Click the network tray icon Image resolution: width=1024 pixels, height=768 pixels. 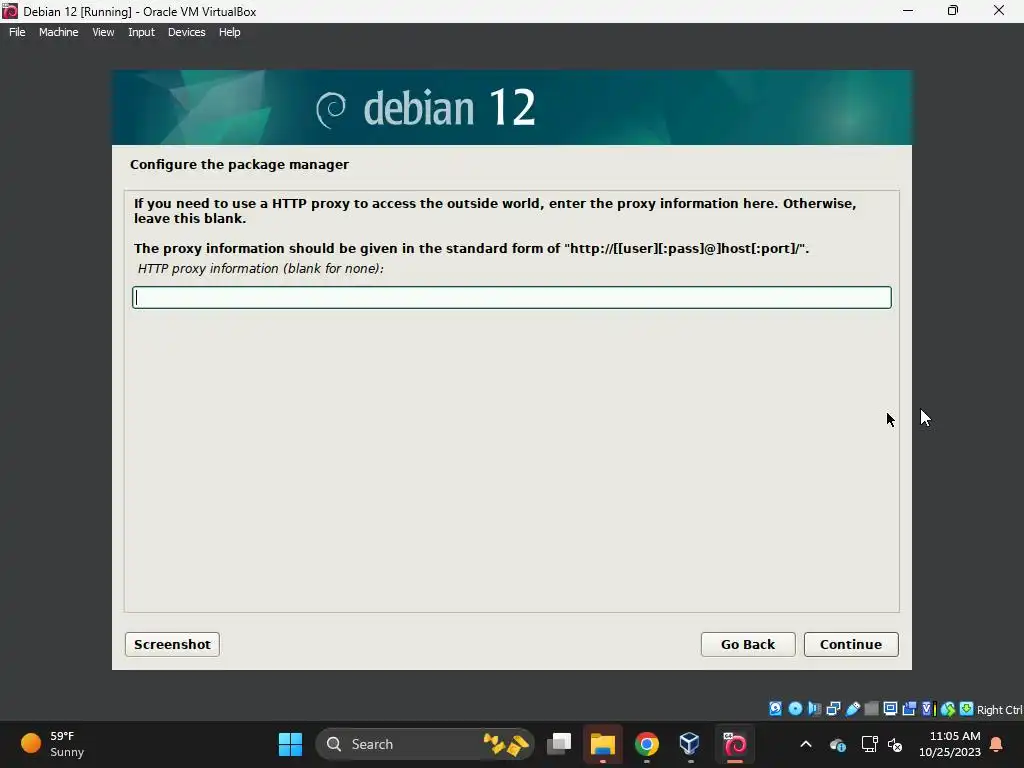869,744
